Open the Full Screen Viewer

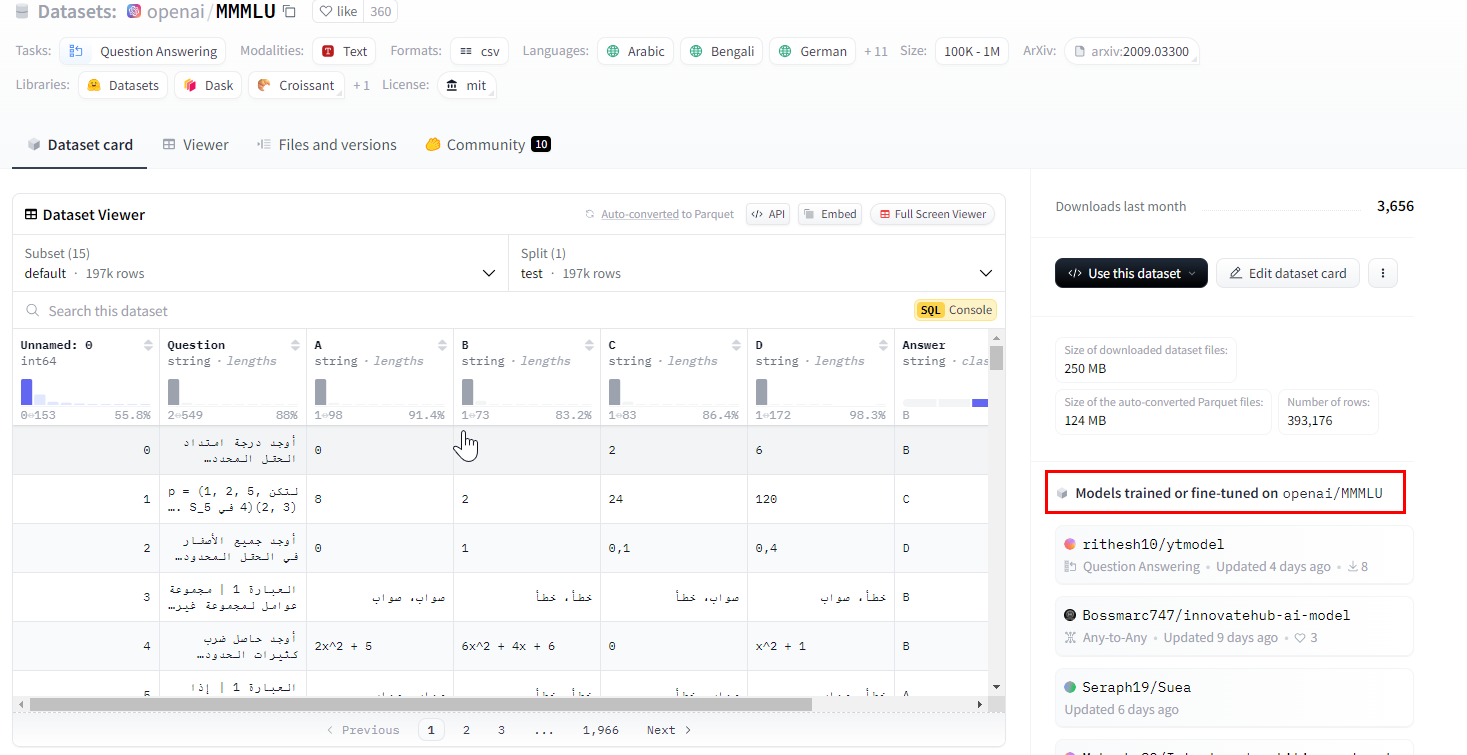(931, 214)
